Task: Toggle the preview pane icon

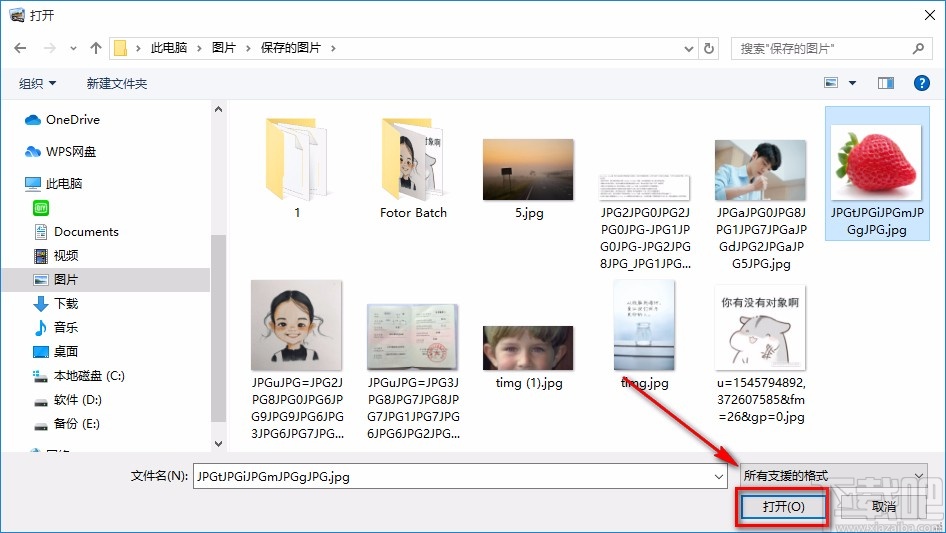Action: pos(886,83)
